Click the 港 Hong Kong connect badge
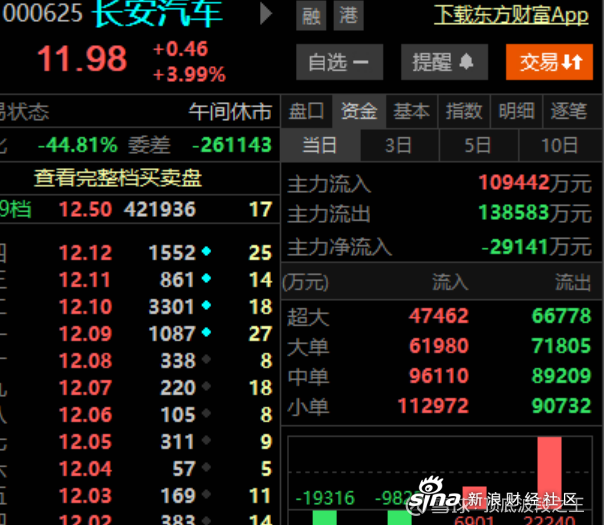The image size is (604, 525). pyautogui.click(x=348, y=15)
